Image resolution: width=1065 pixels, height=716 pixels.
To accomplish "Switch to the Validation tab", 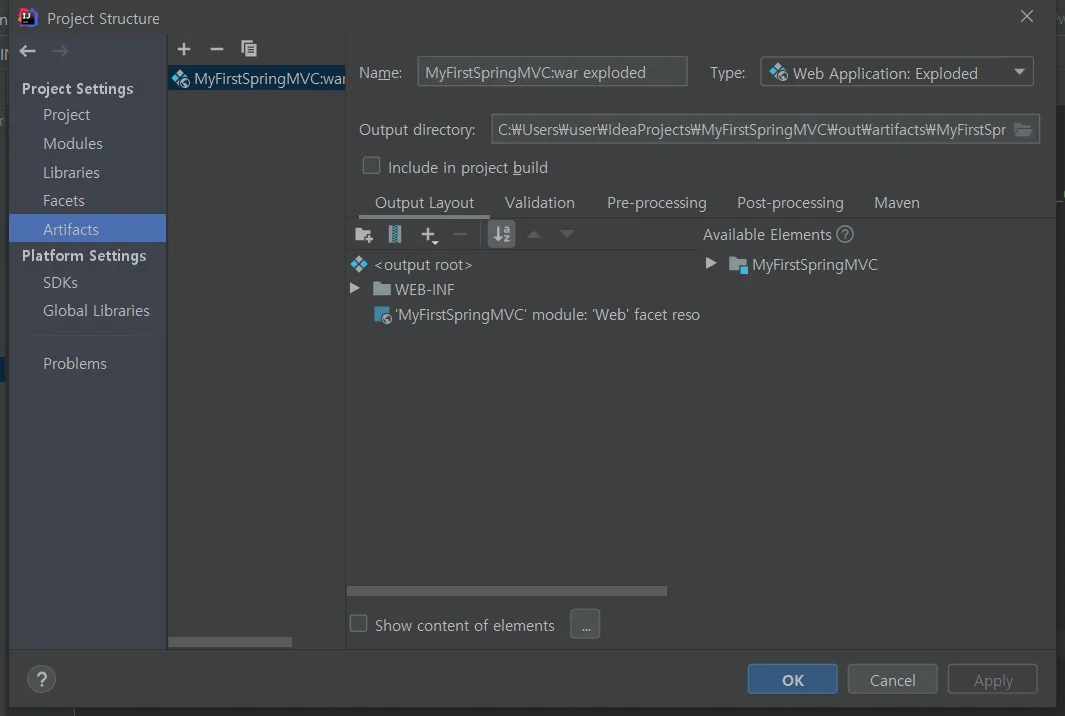I will pyautogui.click(x=539, y=203).
